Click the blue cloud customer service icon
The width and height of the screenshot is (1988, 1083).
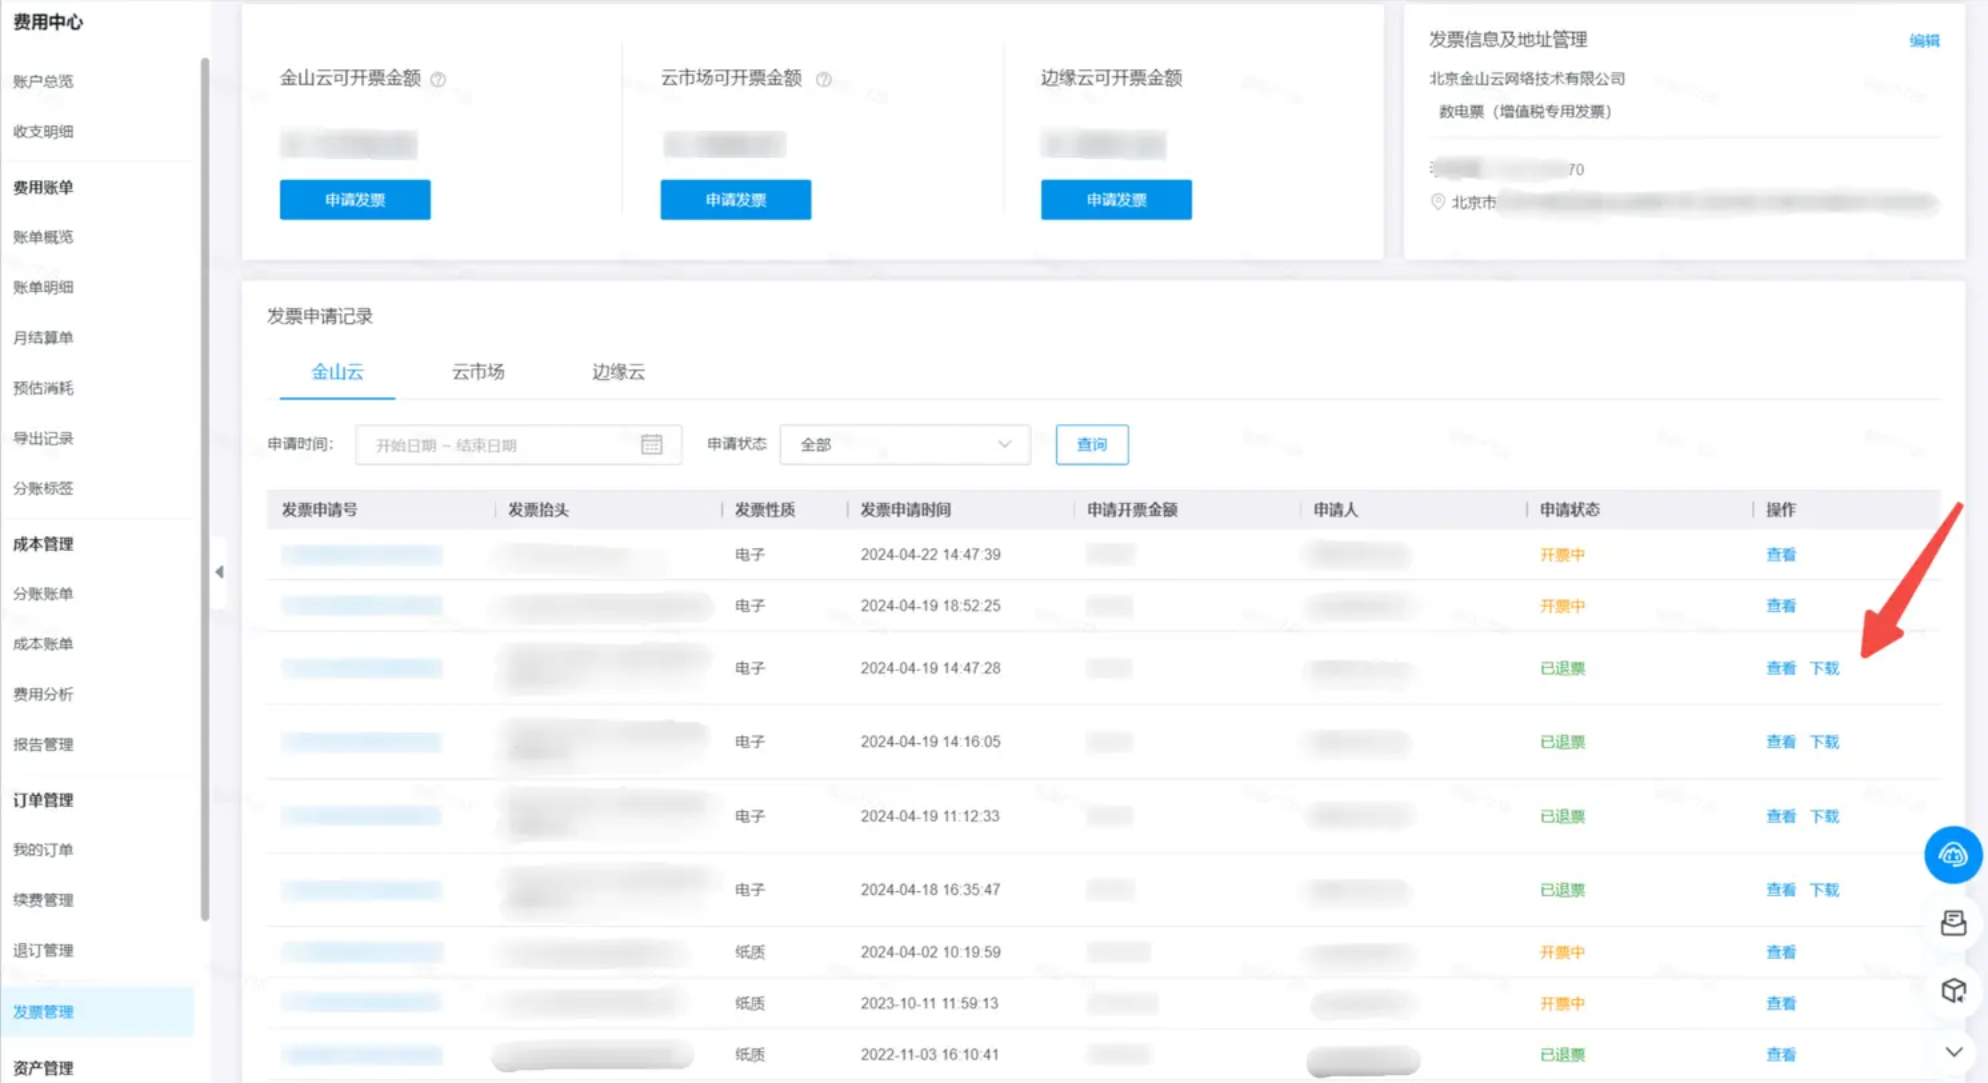tap(1952, 855)
